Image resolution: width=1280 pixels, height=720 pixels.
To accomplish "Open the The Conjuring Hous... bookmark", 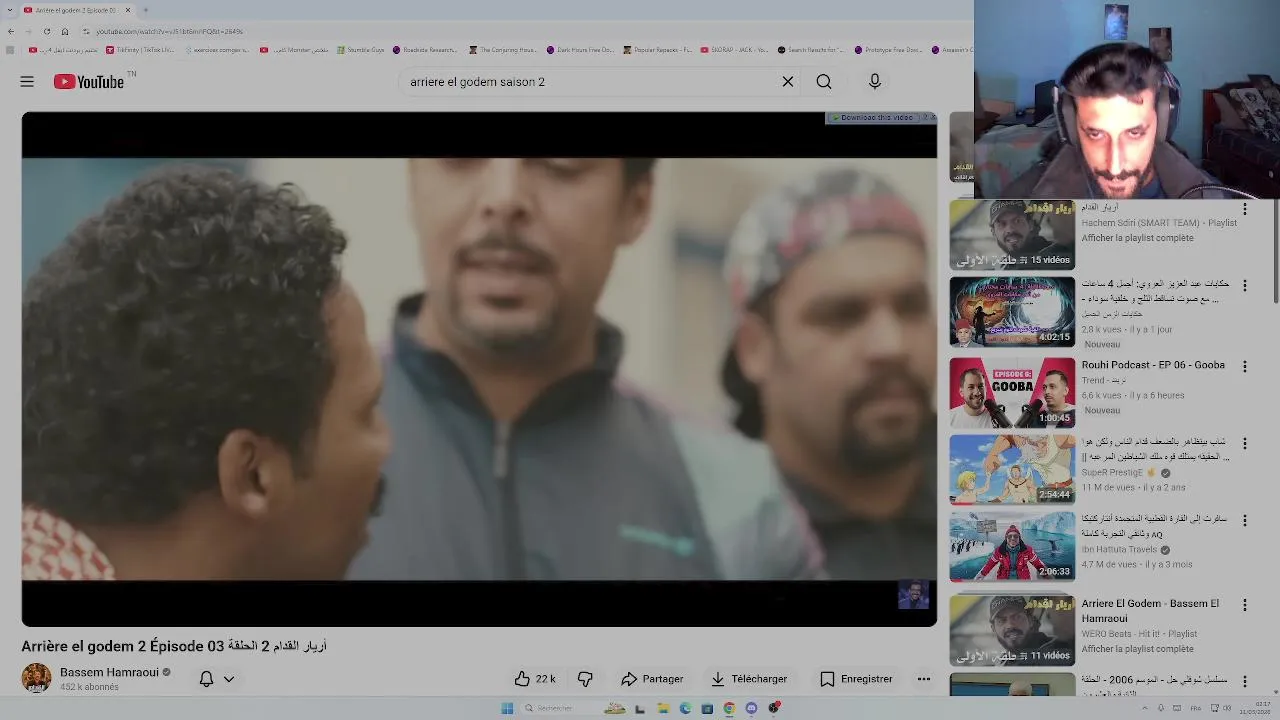I will pyautogui.click(x=503, y=49).
